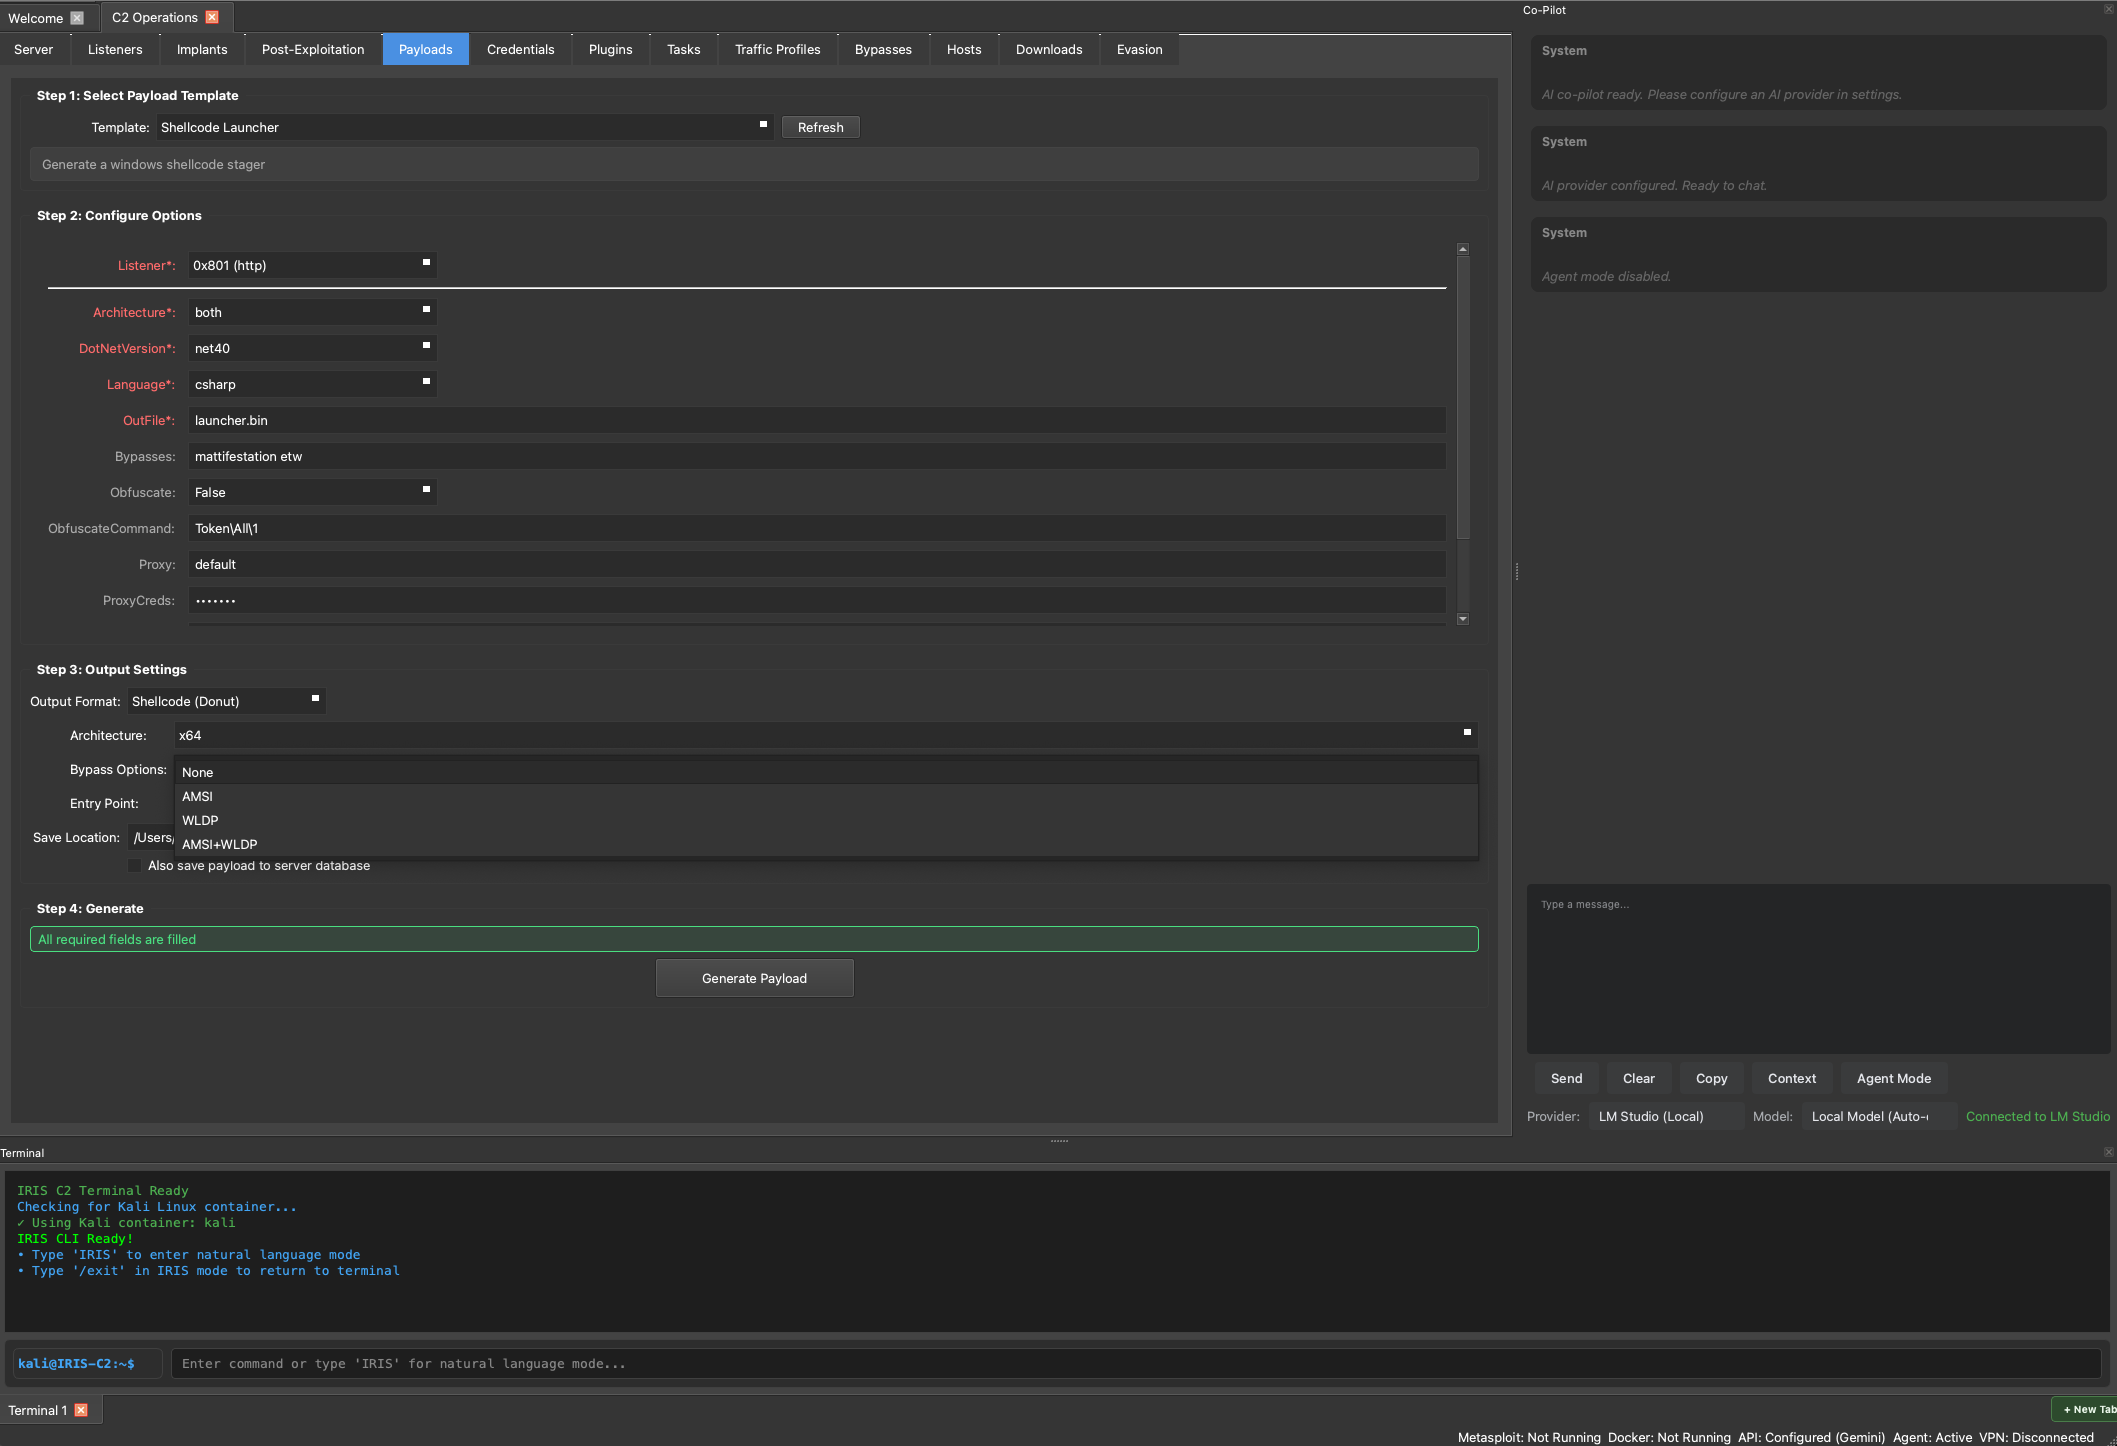Open the Listener dropdown
The width and height of the screenshot is (2117, 1446).
click(312, 265)
